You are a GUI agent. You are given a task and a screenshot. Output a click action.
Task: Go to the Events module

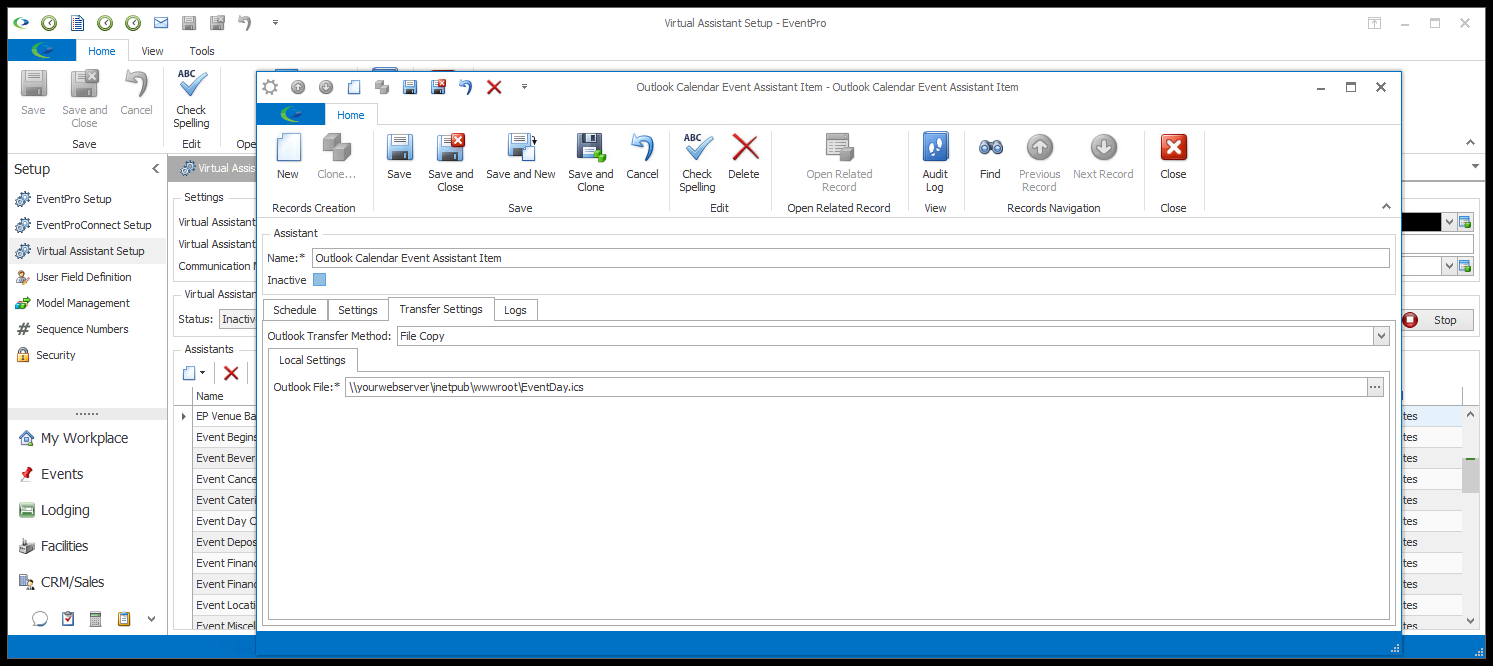pos(62,474)
